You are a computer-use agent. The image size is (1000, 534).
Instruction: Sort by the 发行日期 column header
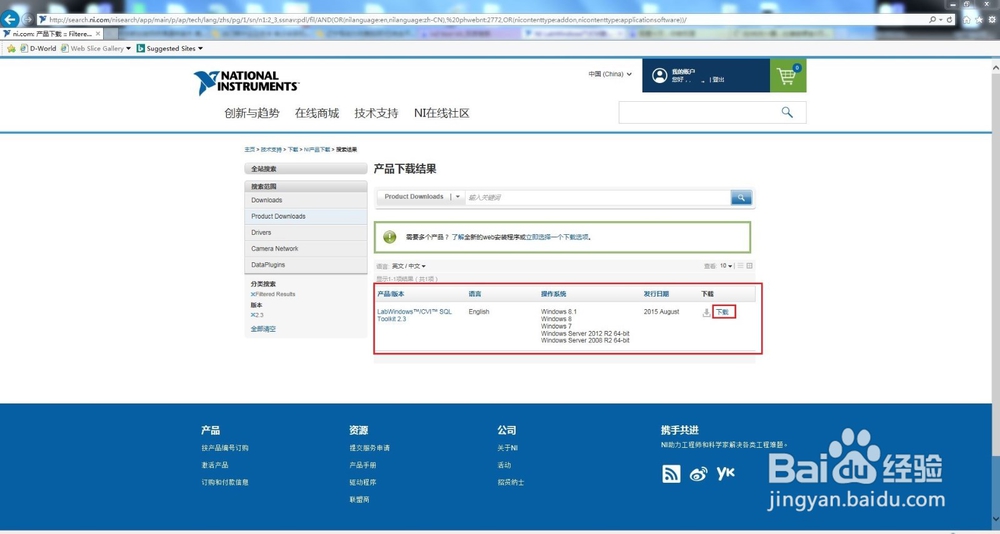click(x=656, y=294)
